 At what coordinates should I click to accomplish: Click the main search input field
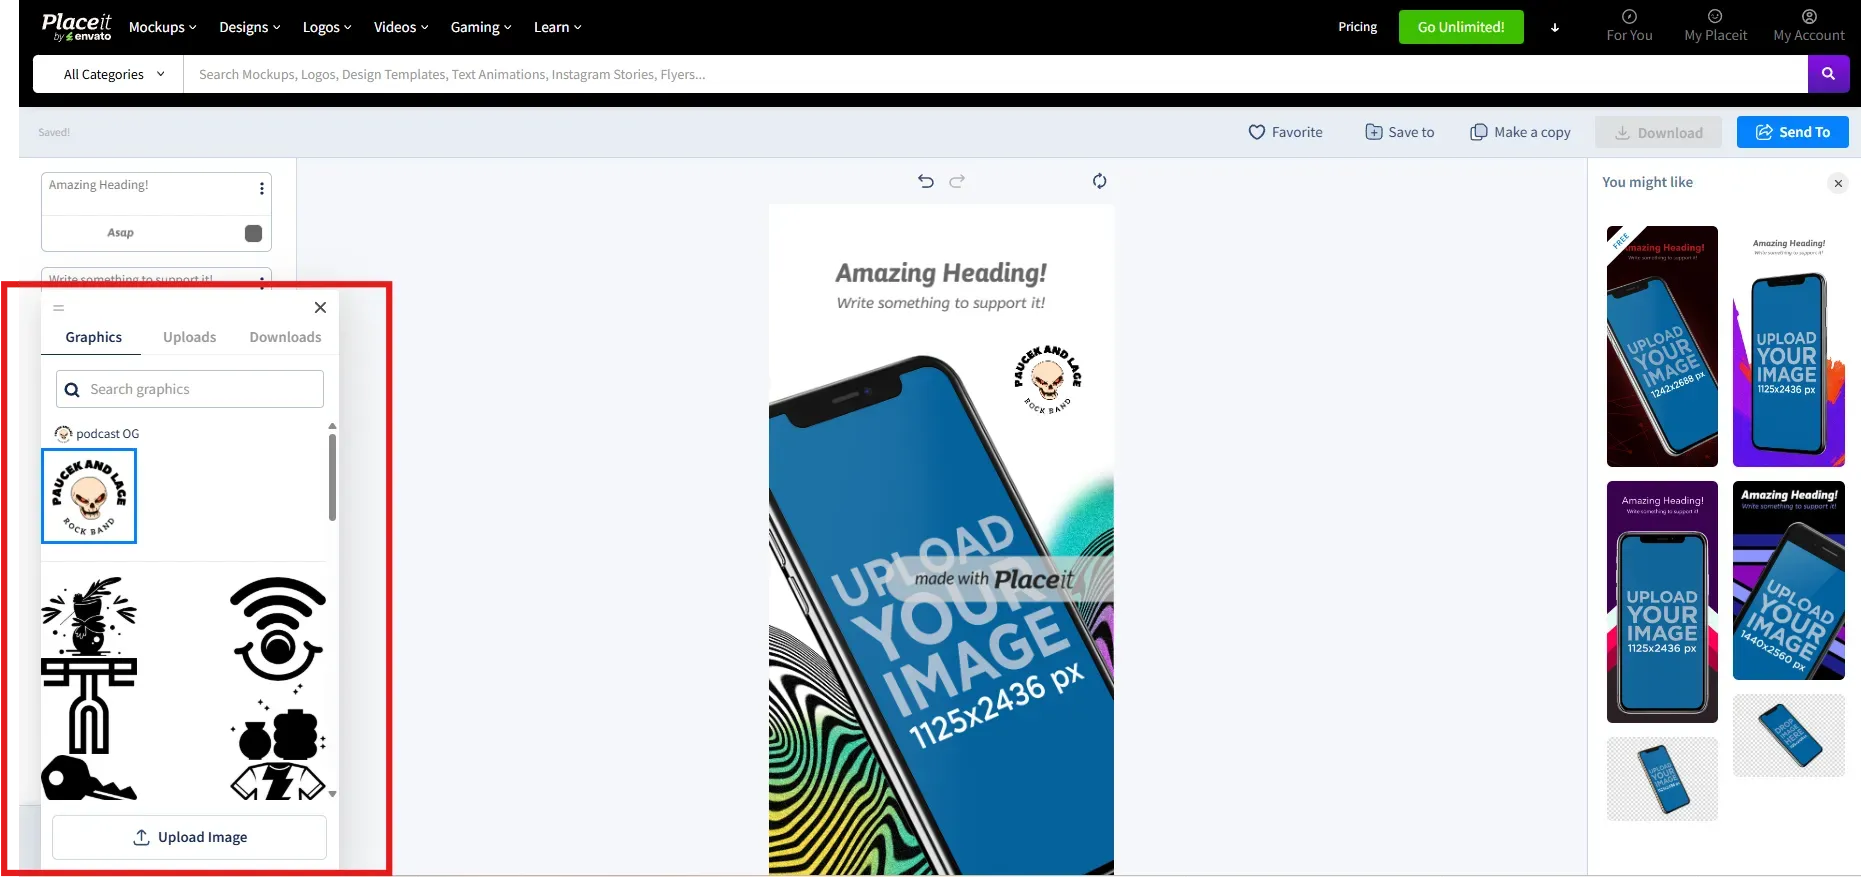pyautogui.click(x=995, y=74)
